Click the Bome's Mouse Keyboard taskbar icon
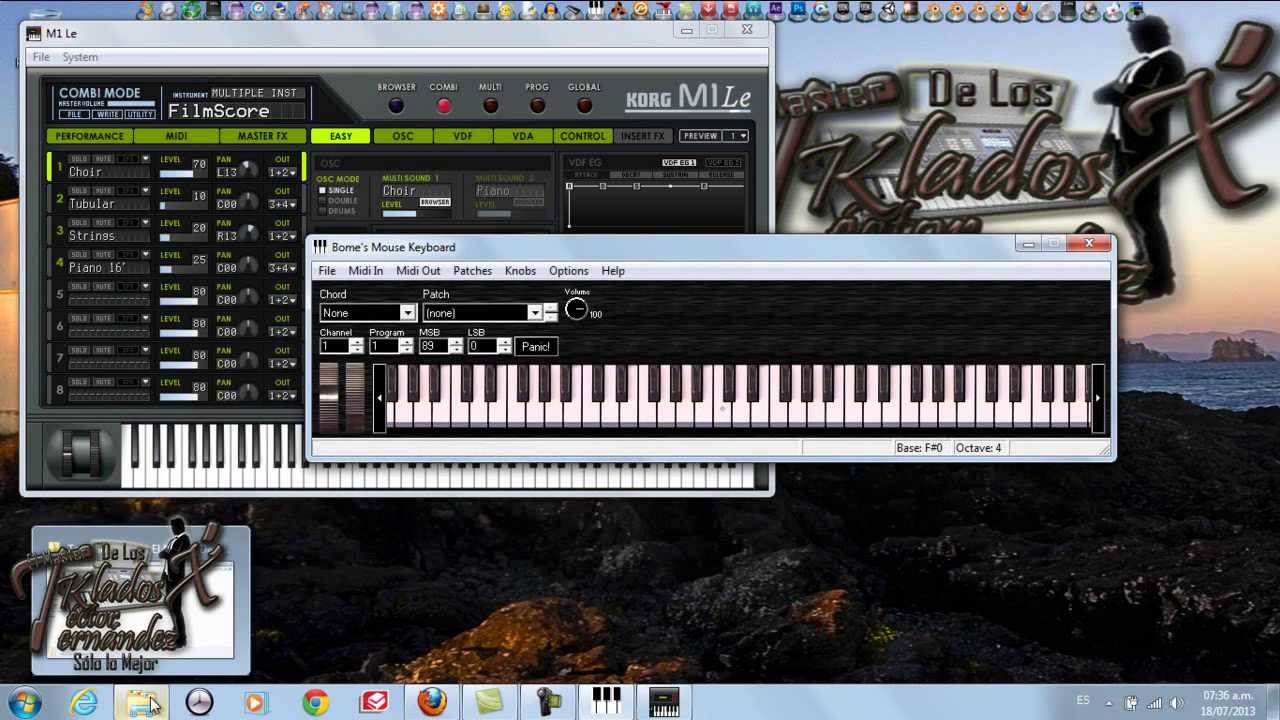The image size is (1280, 720). coord(606,703)
